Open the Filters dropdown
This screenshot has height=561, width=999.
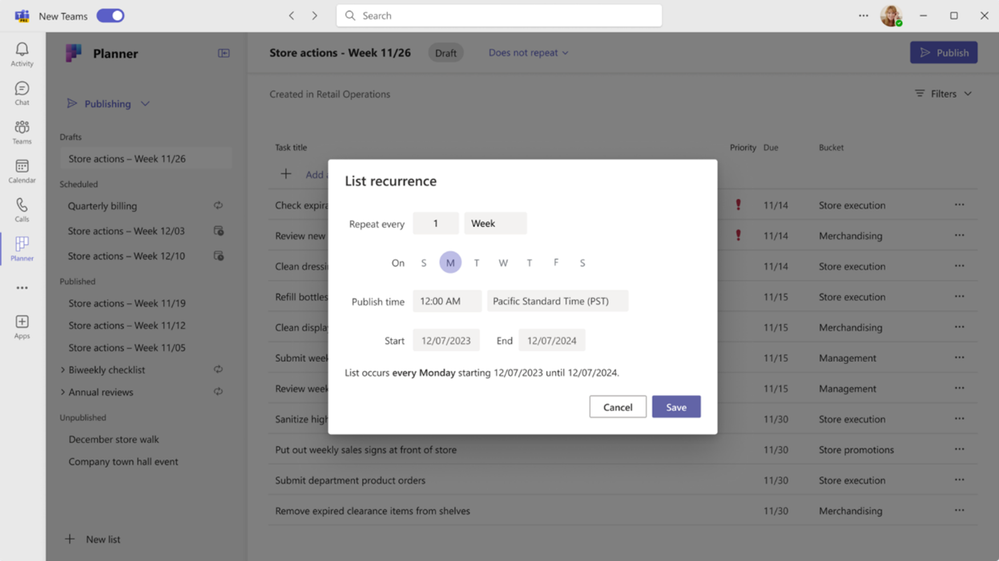tap(944, 94)
